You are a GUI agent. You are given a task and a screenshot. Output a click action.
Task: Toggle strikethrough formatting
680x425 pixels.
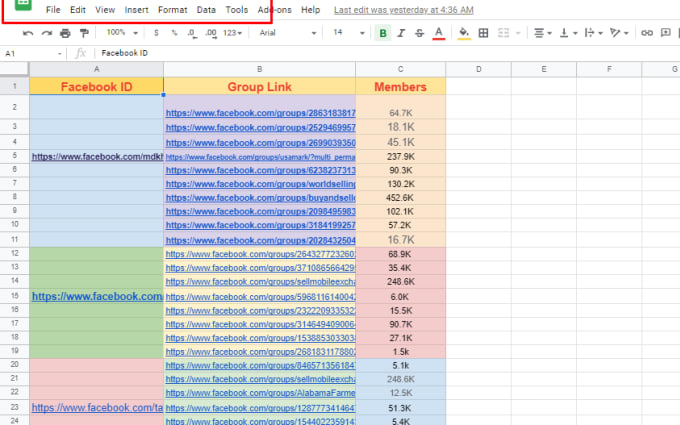tap(419, 33)
